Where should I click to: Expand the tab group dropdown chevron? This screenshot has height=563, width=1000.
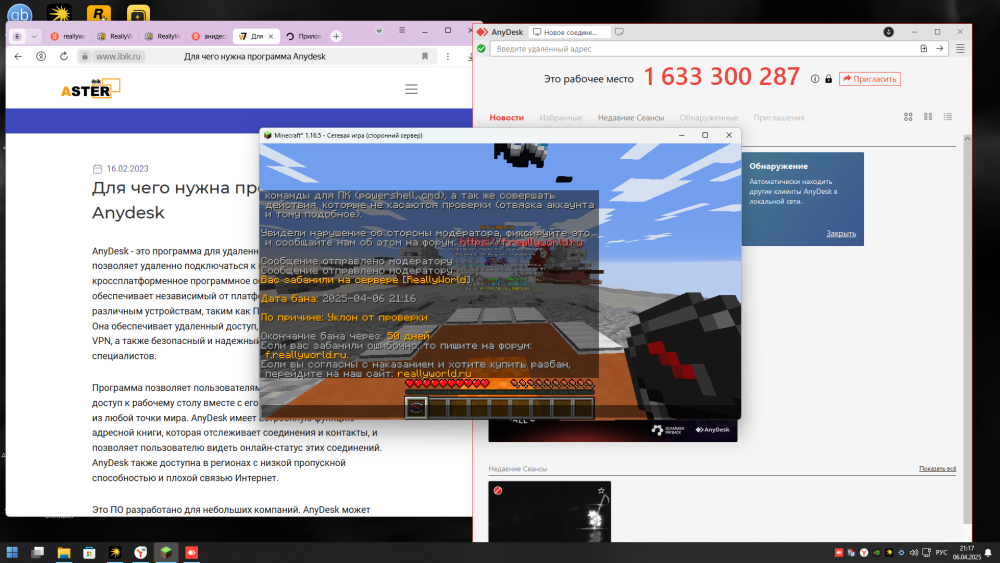(34, 36)
